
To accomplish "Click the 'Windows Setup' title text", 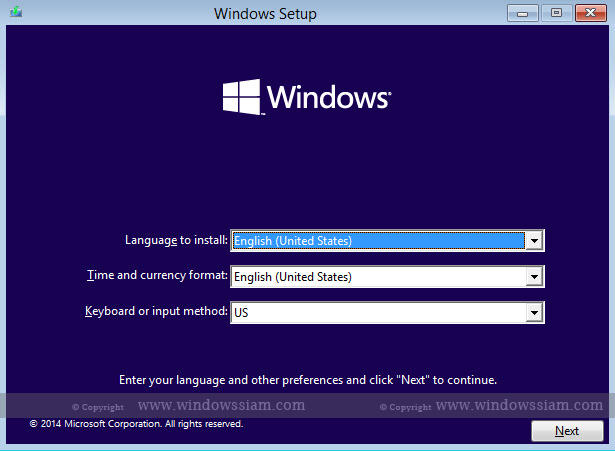I will 265,14.
